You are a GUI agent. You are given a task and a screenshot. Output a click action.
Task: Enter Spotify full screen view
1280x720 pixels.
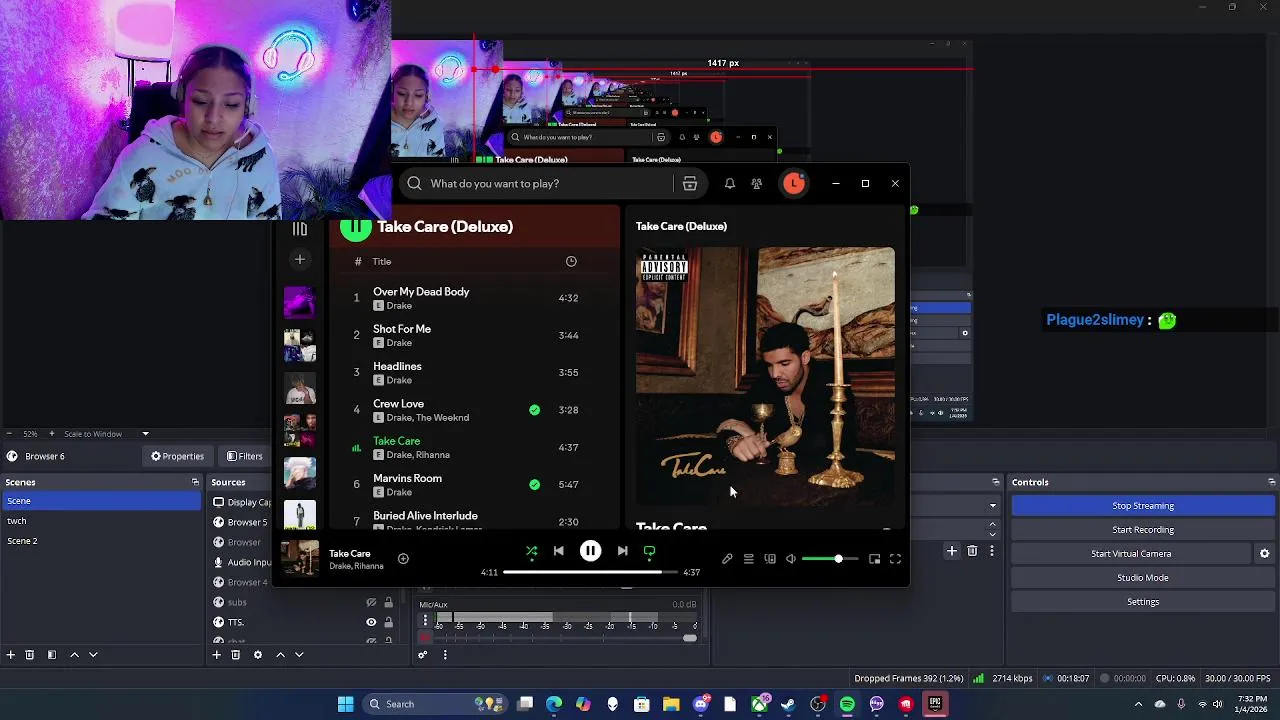click(x=895, y=559)
